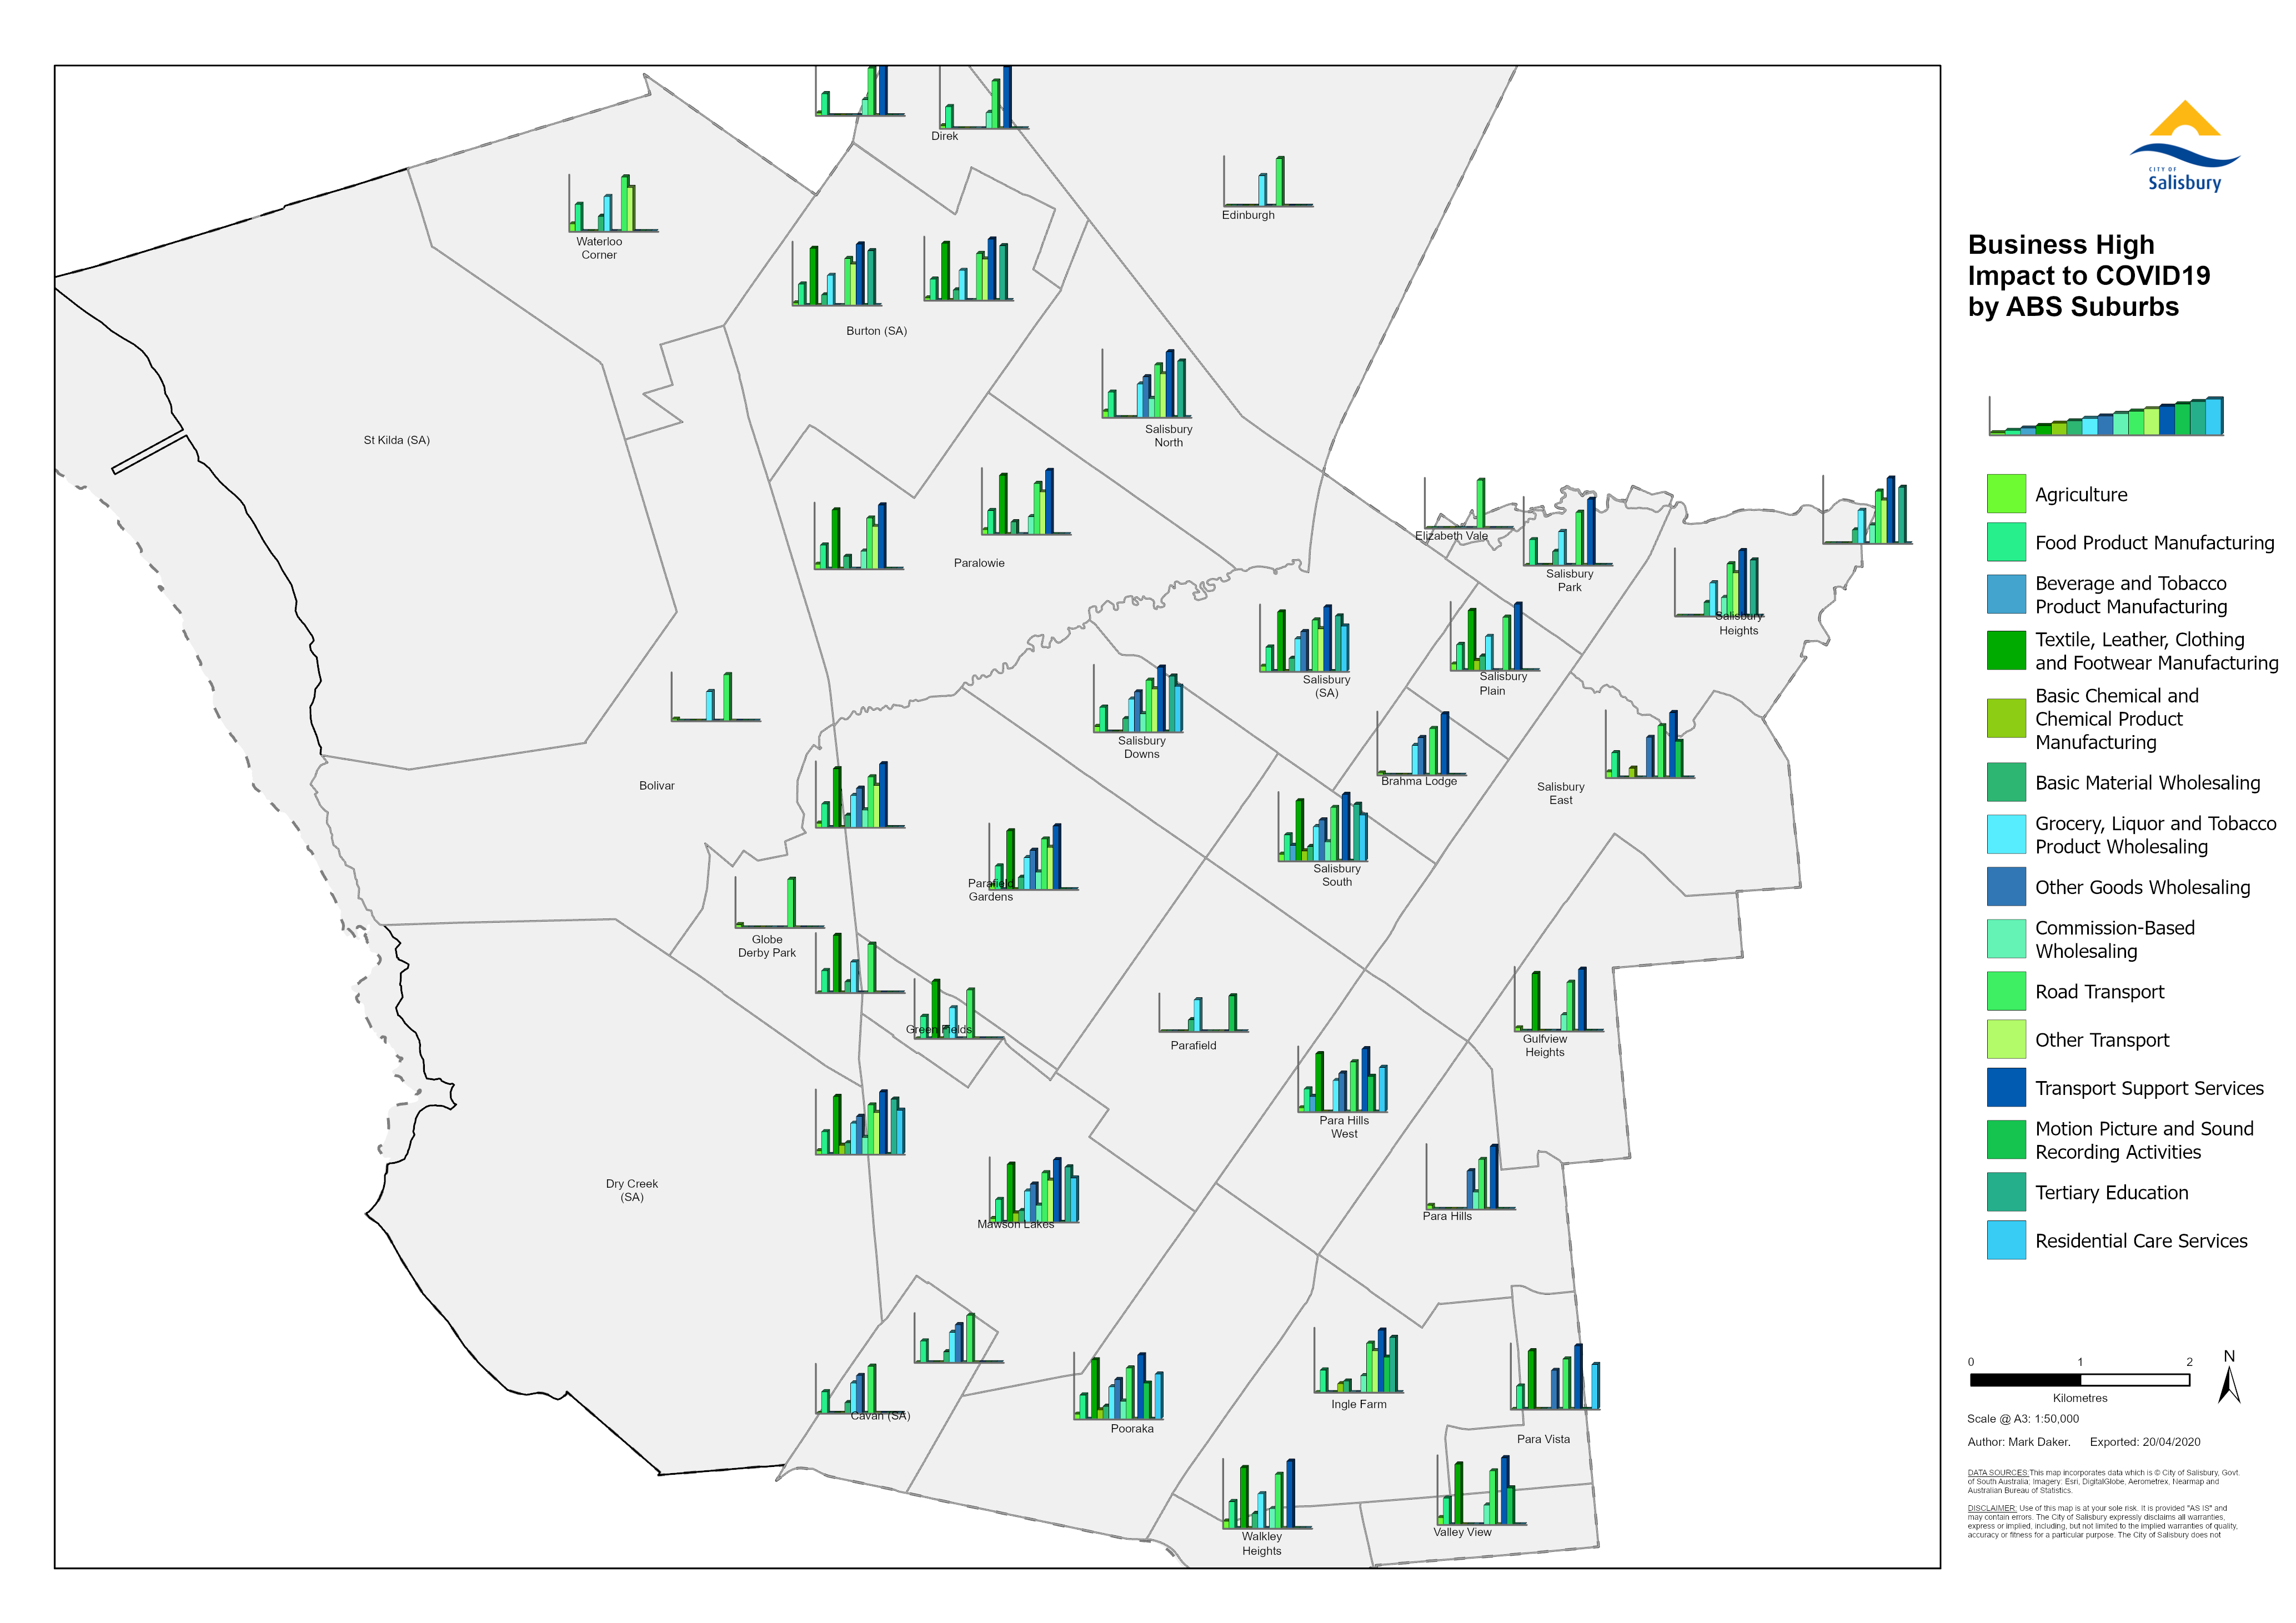Image resolution: width=2296 pixels, height=1623 pixels.
Task: Click the kilometres scale bar
Action: [x=2079, y=1380]
